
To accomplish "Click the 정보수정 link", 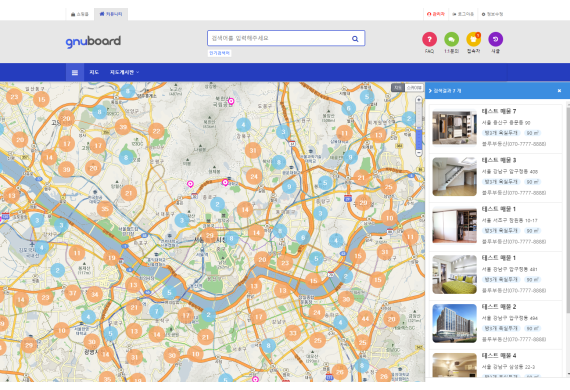I will [x=493, y=14].
